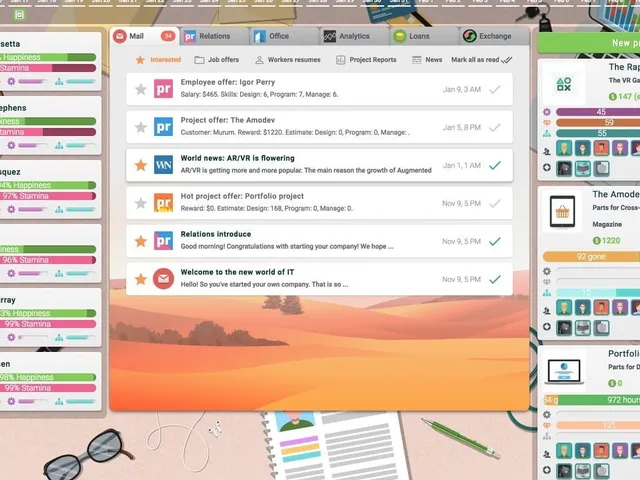Click the VR game project shapes icon
The image size is (640, 480).
click(564, 84)
